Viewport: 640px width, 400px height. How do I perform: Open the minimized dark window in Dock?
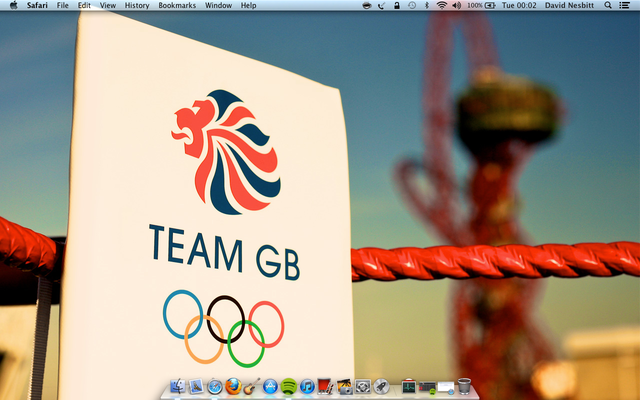[427, 387]
